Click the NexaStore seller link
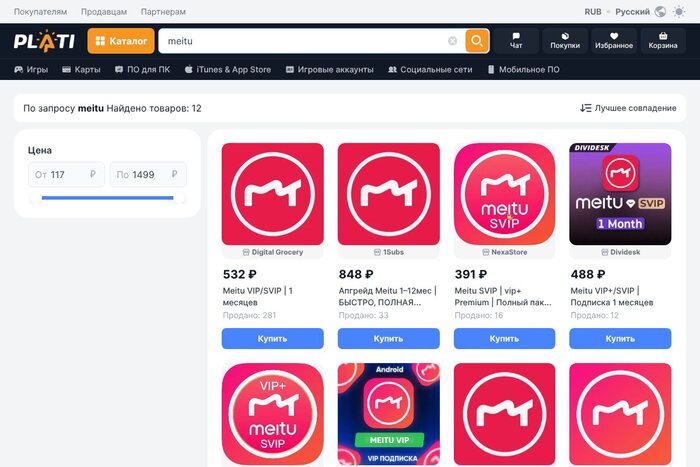700x467 pixels. point(504,252)
